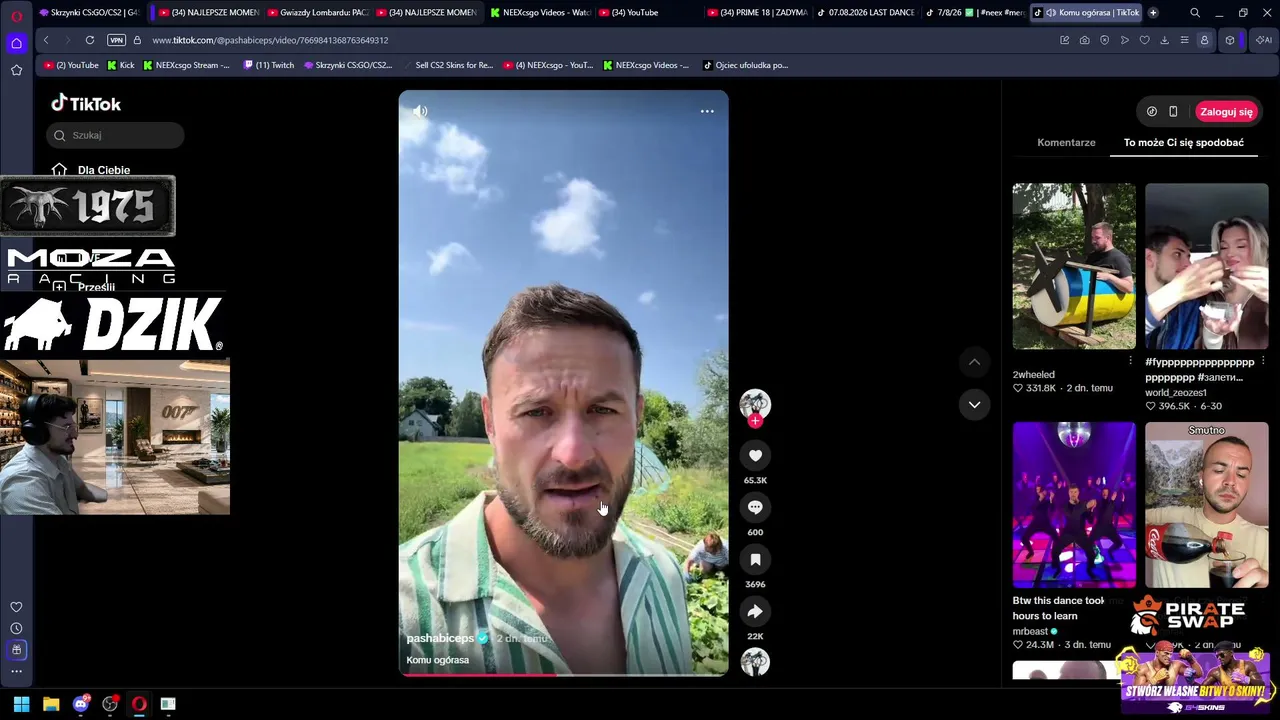Open the 2wheeled video thumbnail
The width and height of the screenshot is (1280, 720).
[x=1074, y=266]
